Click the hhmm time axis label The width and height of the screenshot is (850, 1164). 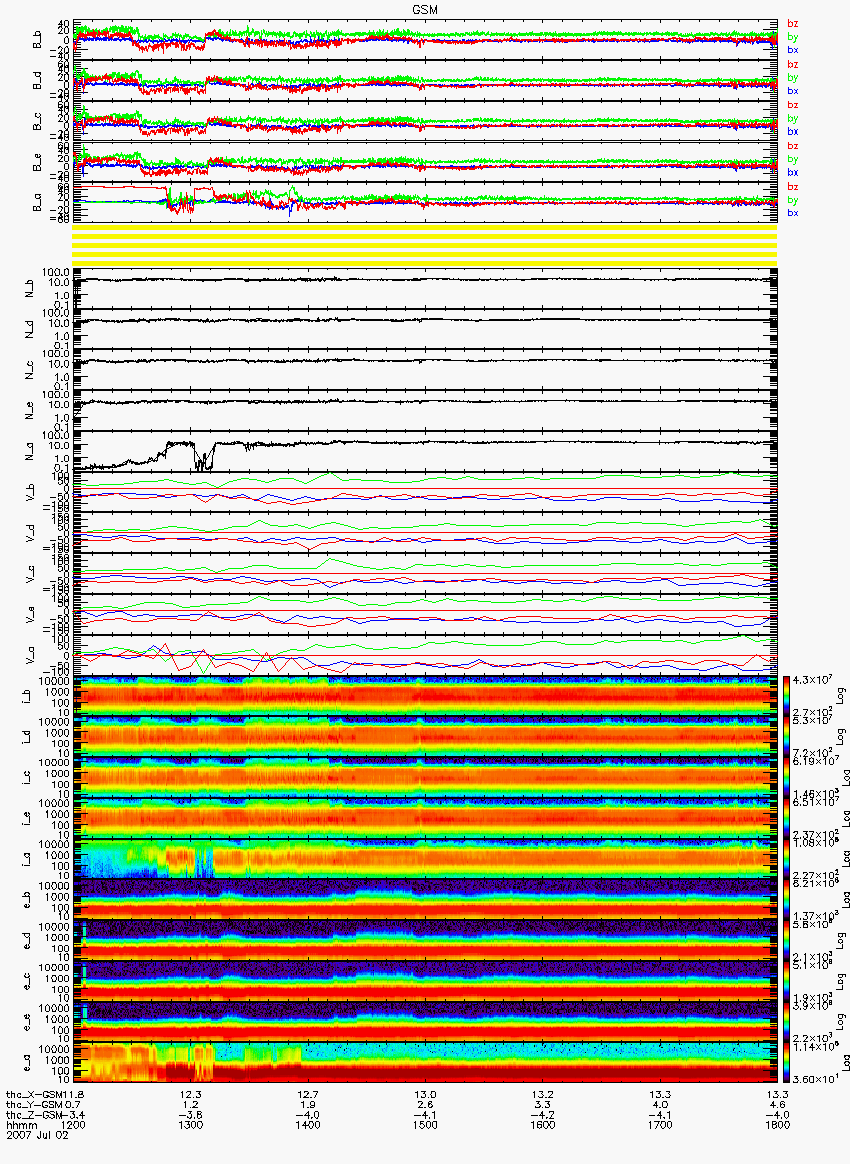click(x=22, y=1125)
